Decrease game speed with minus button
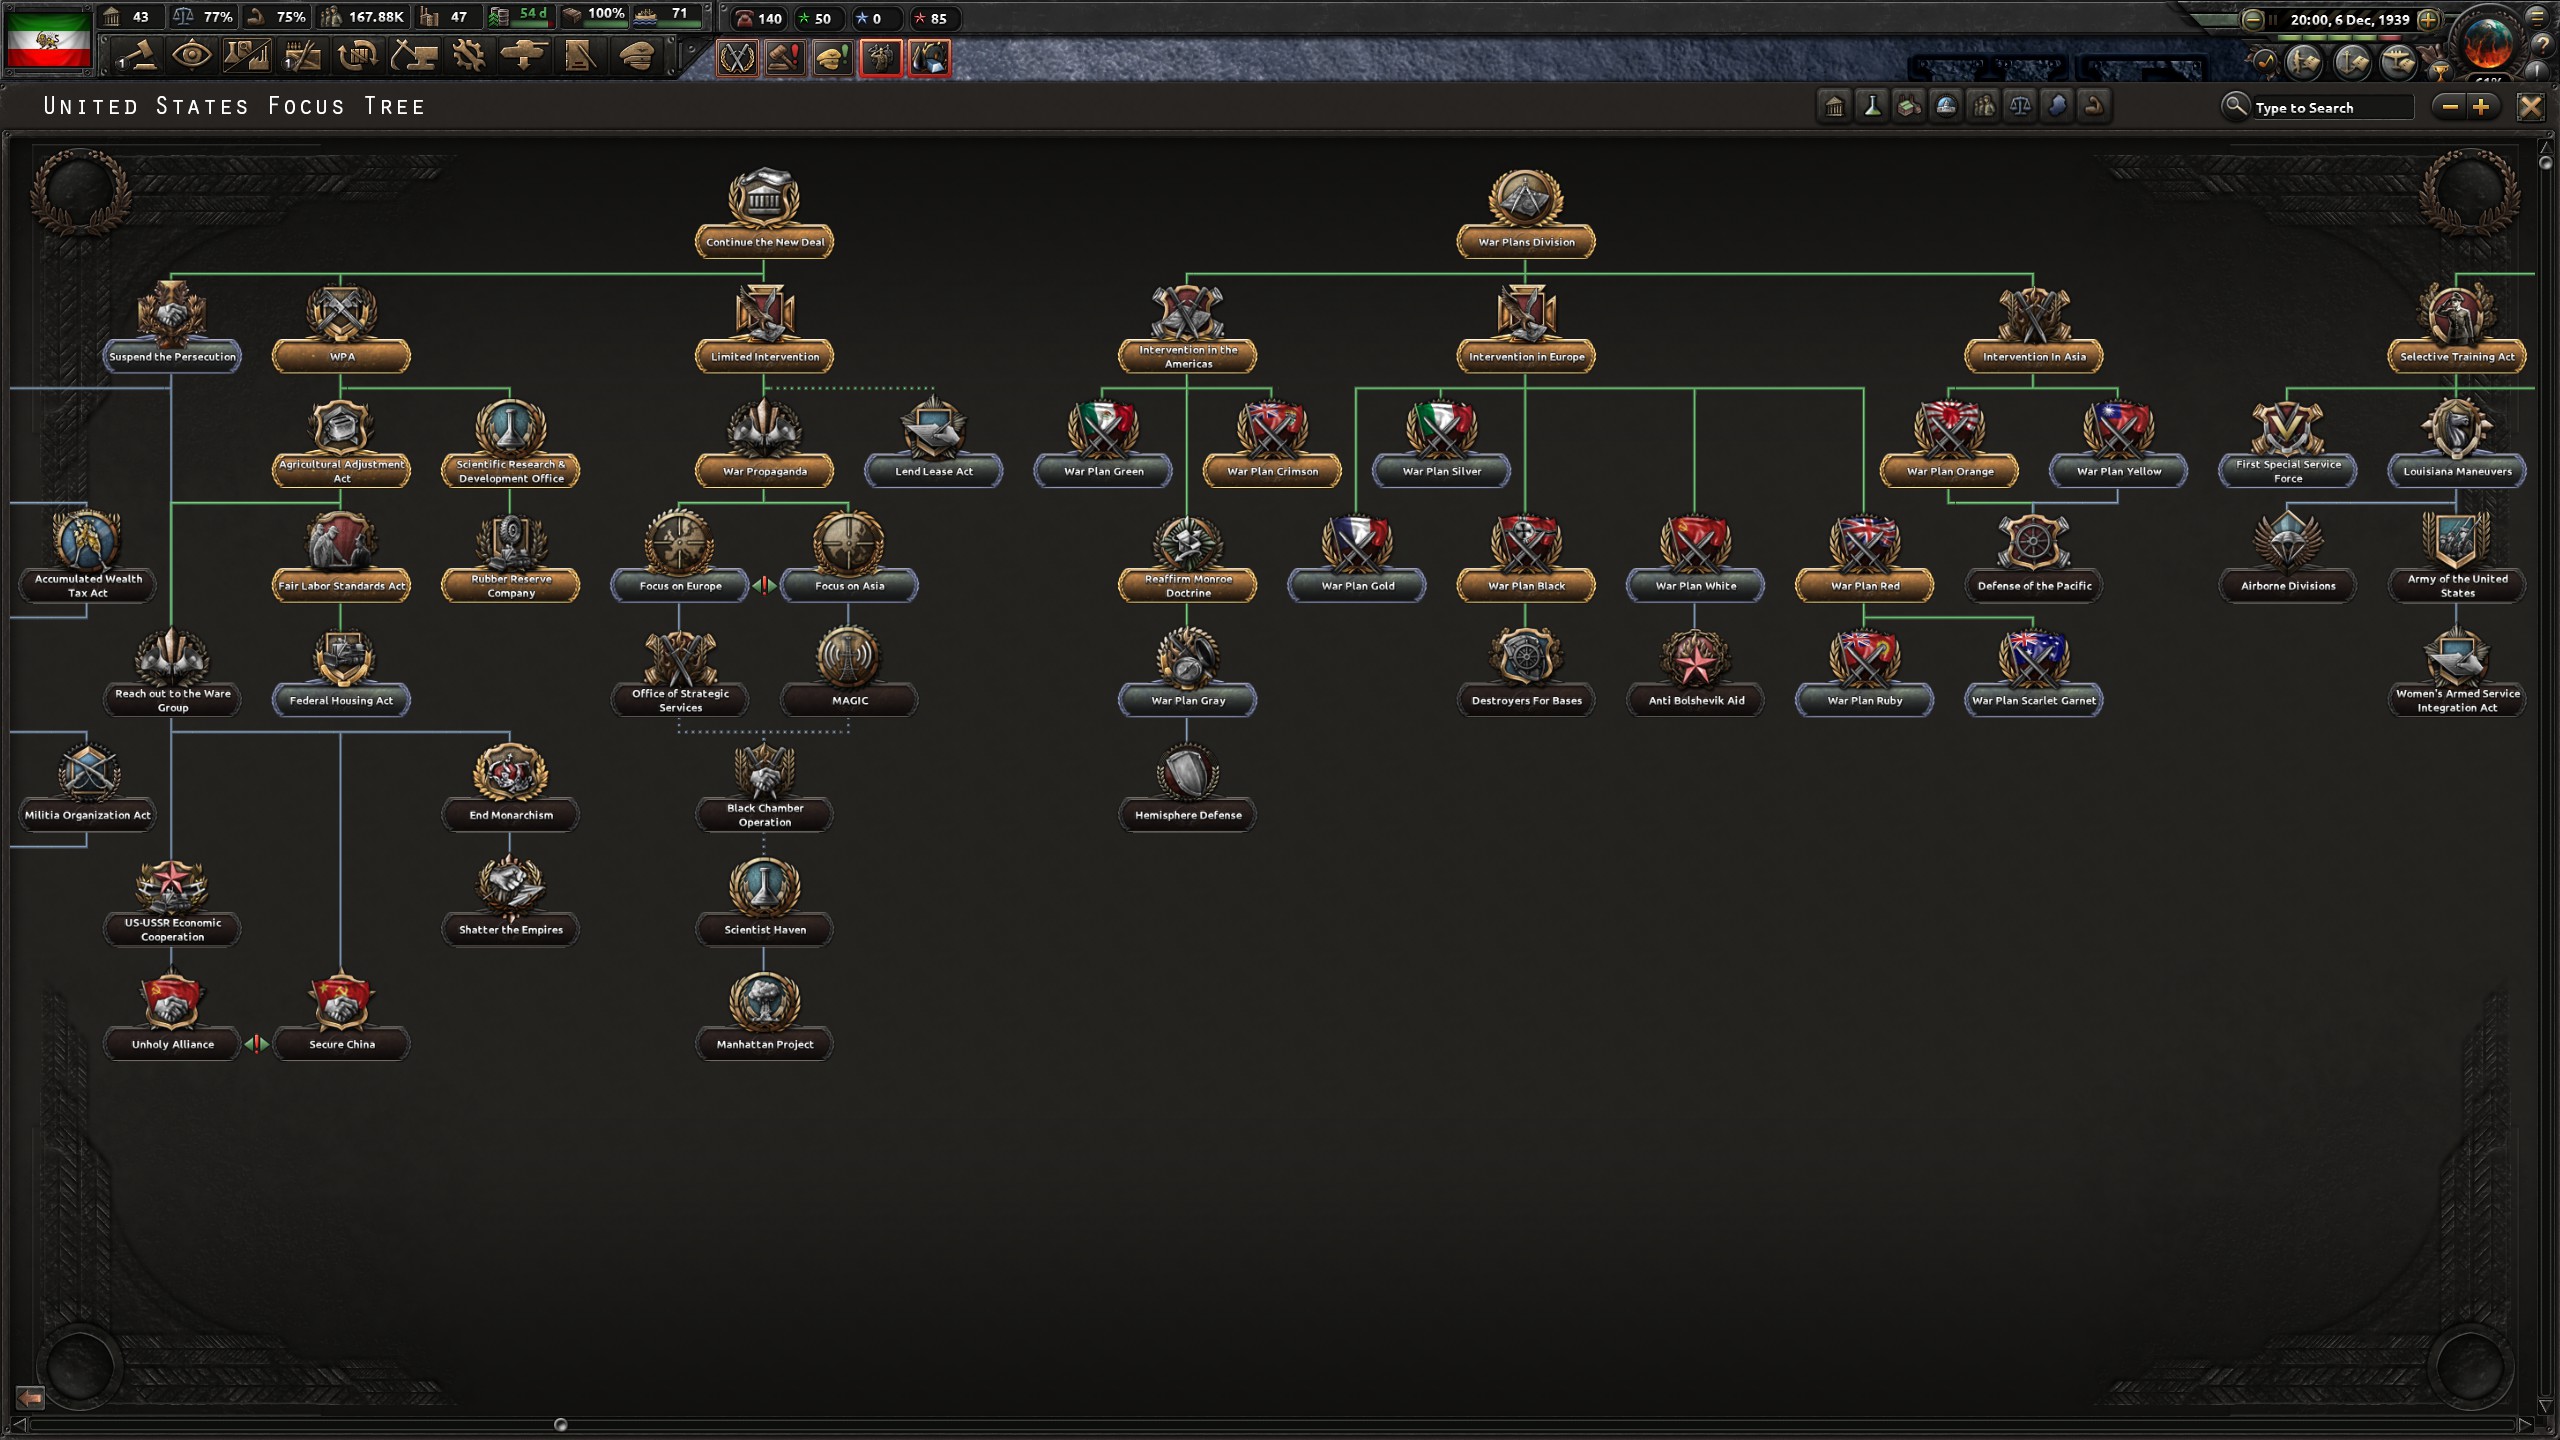 pyautogui.click(x=2252, y=19)
